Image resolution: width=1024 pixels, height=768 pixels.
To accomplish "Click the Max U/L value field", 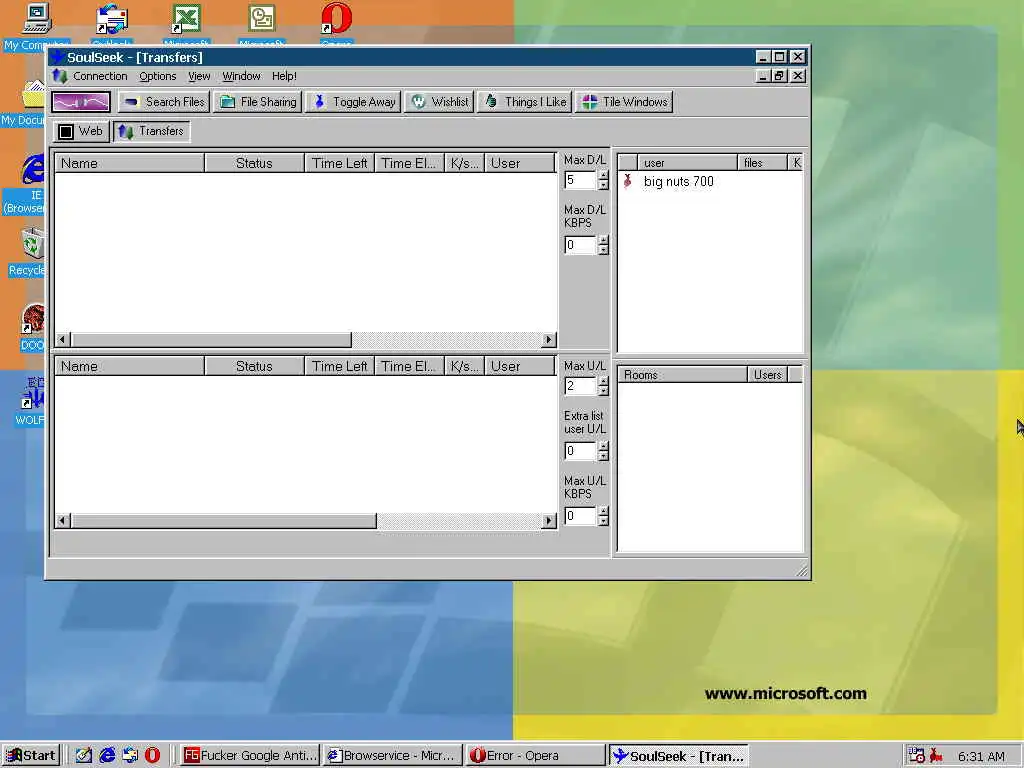I will [x=580, y=386].
